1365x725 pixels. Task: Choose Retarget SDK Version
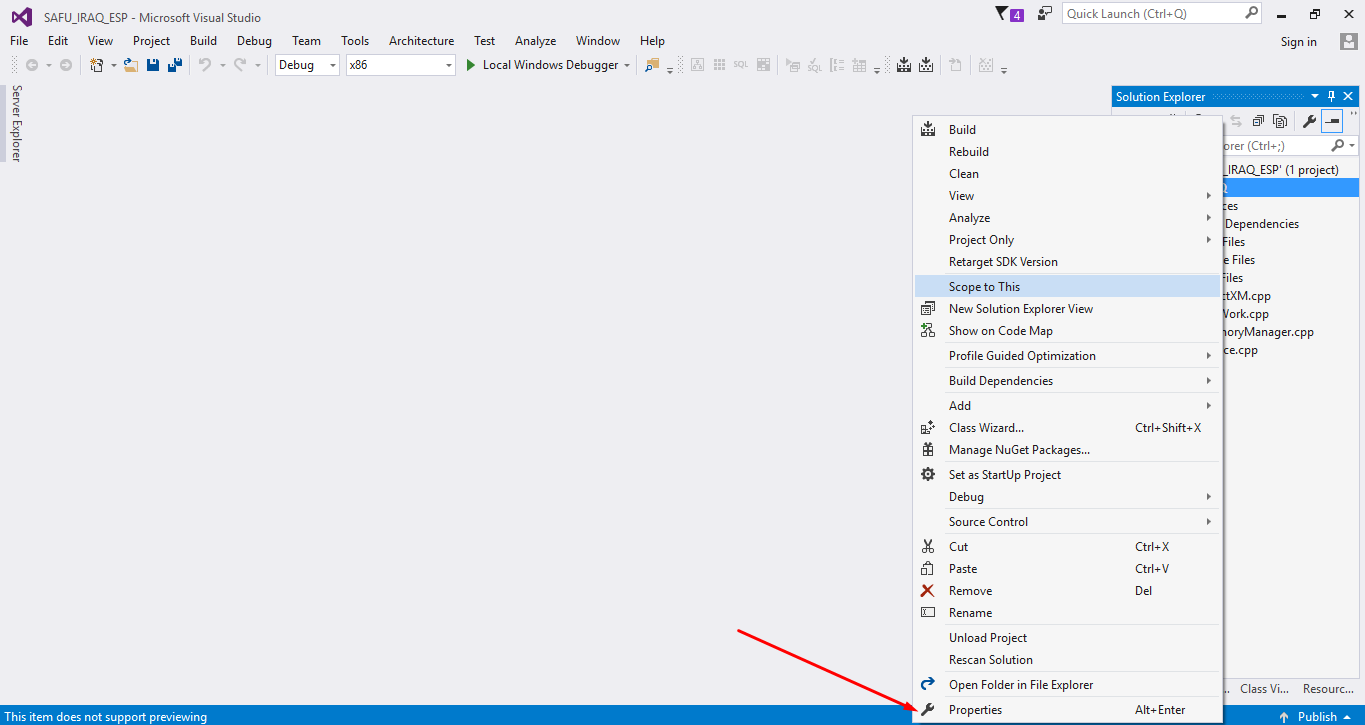click(1067, 262)
